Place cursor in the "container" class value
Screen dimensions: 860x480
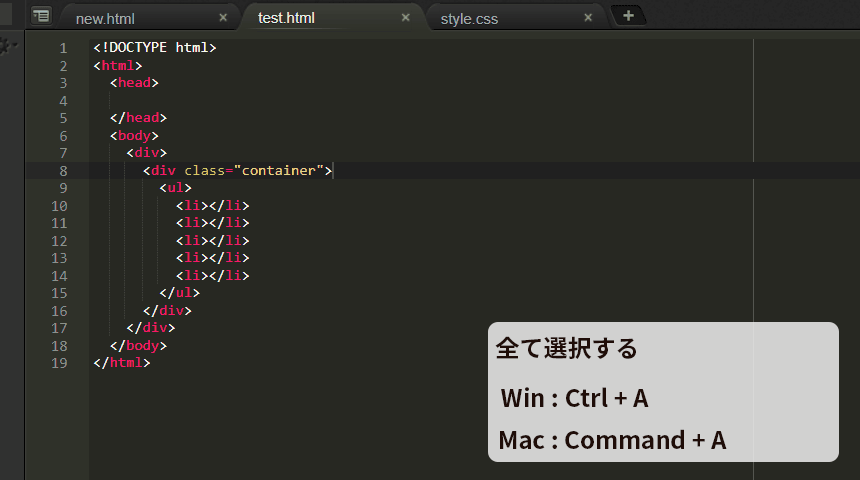click(x=279, y=171)
